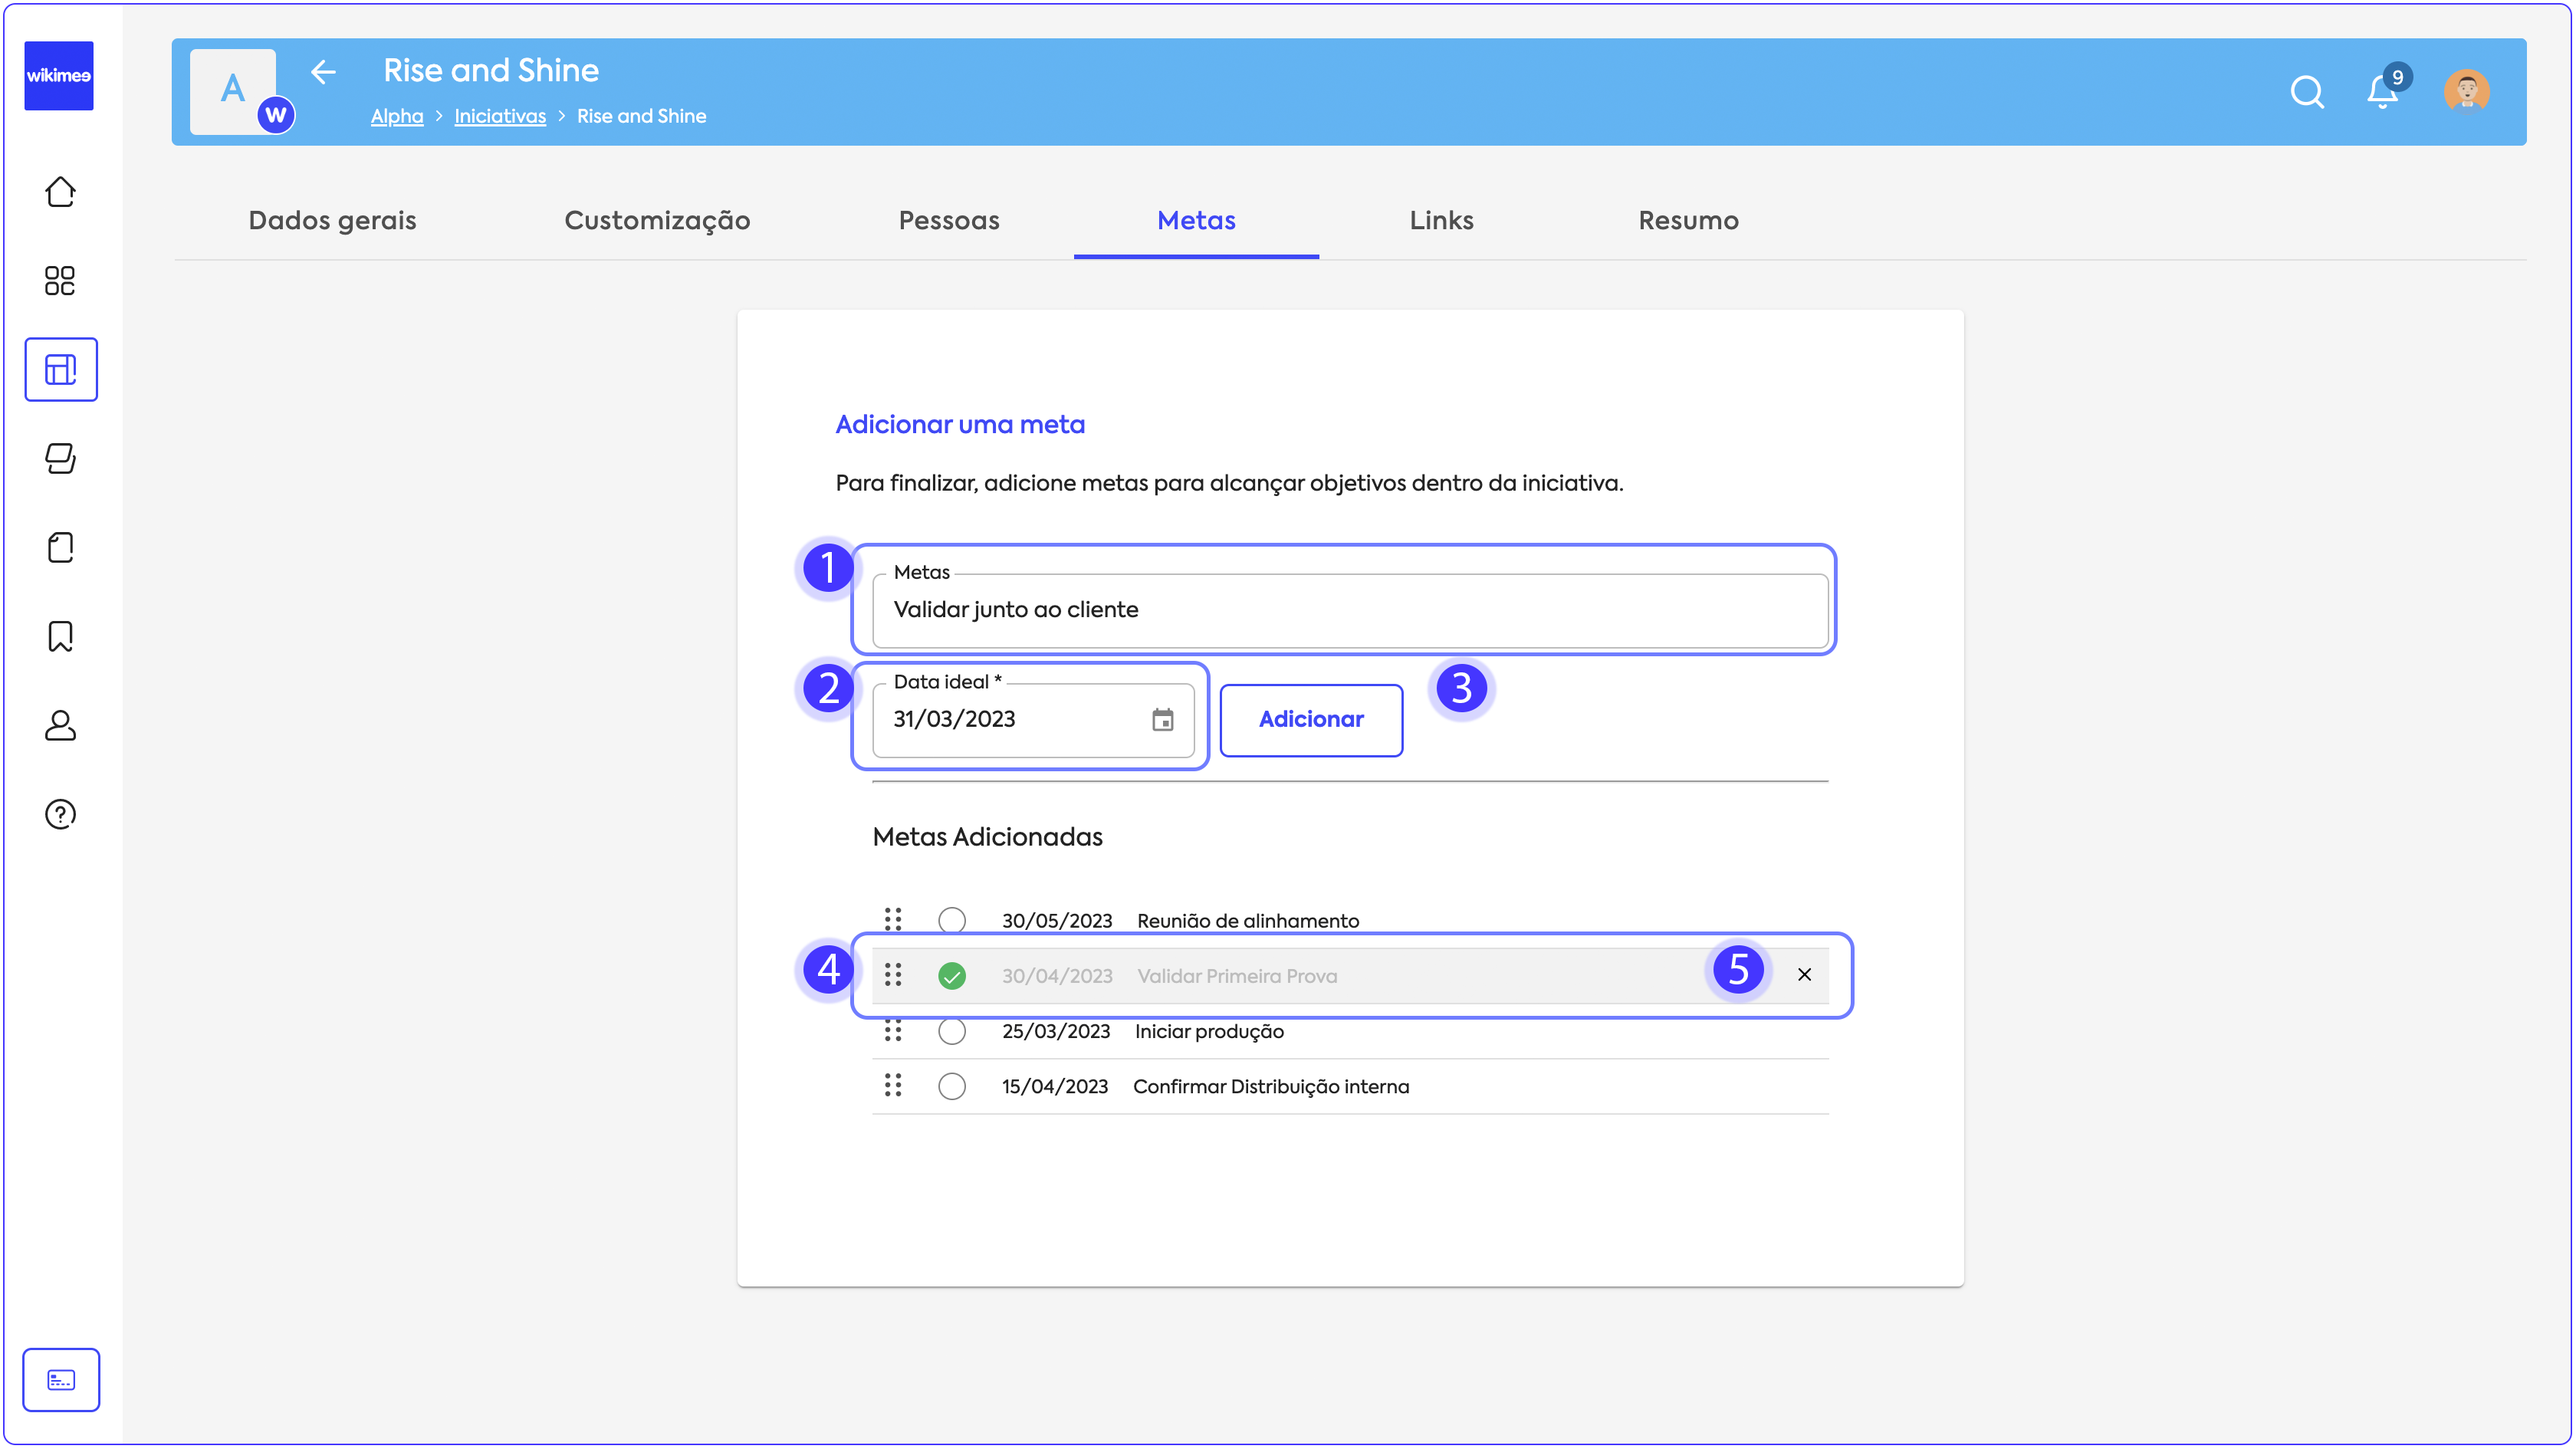Uncheck the Validar Primeira Prova goal
2576x1449 pixels.
coord(952,976)
